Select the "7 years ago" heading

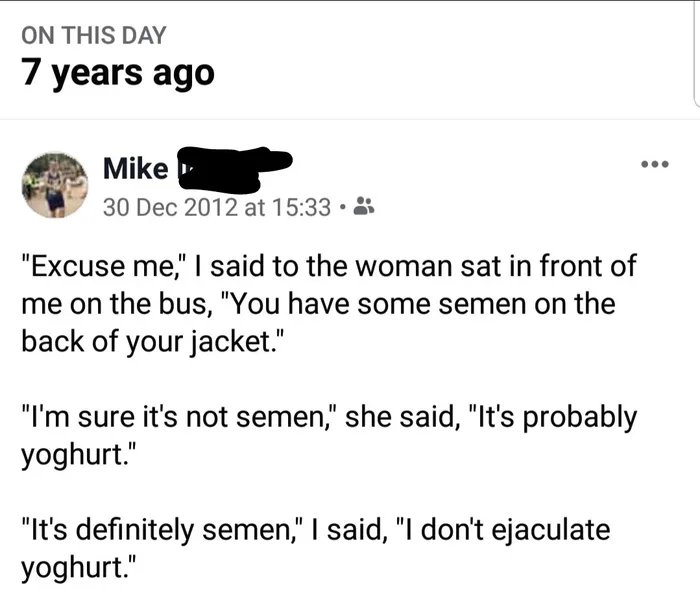tap(118, 73)
